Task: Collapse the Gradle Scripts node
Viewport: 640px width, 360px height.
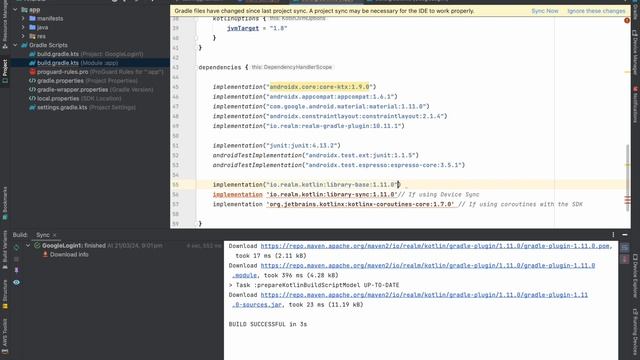Action: [15, 45]
